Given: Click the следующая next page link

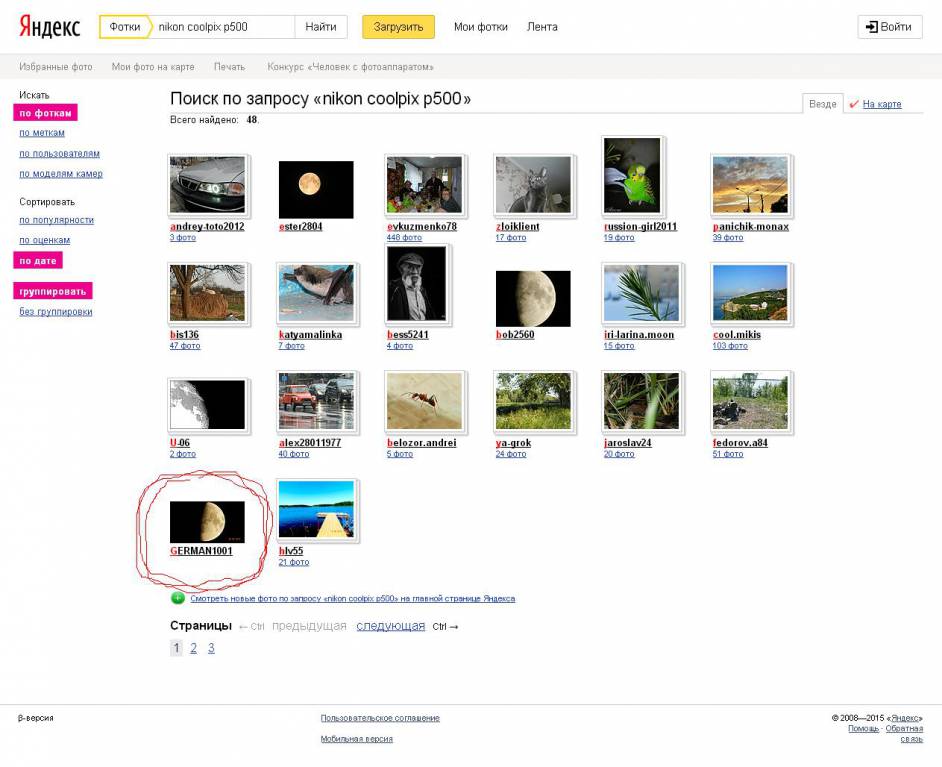Looking at the screenshot, I should point(390,626).
